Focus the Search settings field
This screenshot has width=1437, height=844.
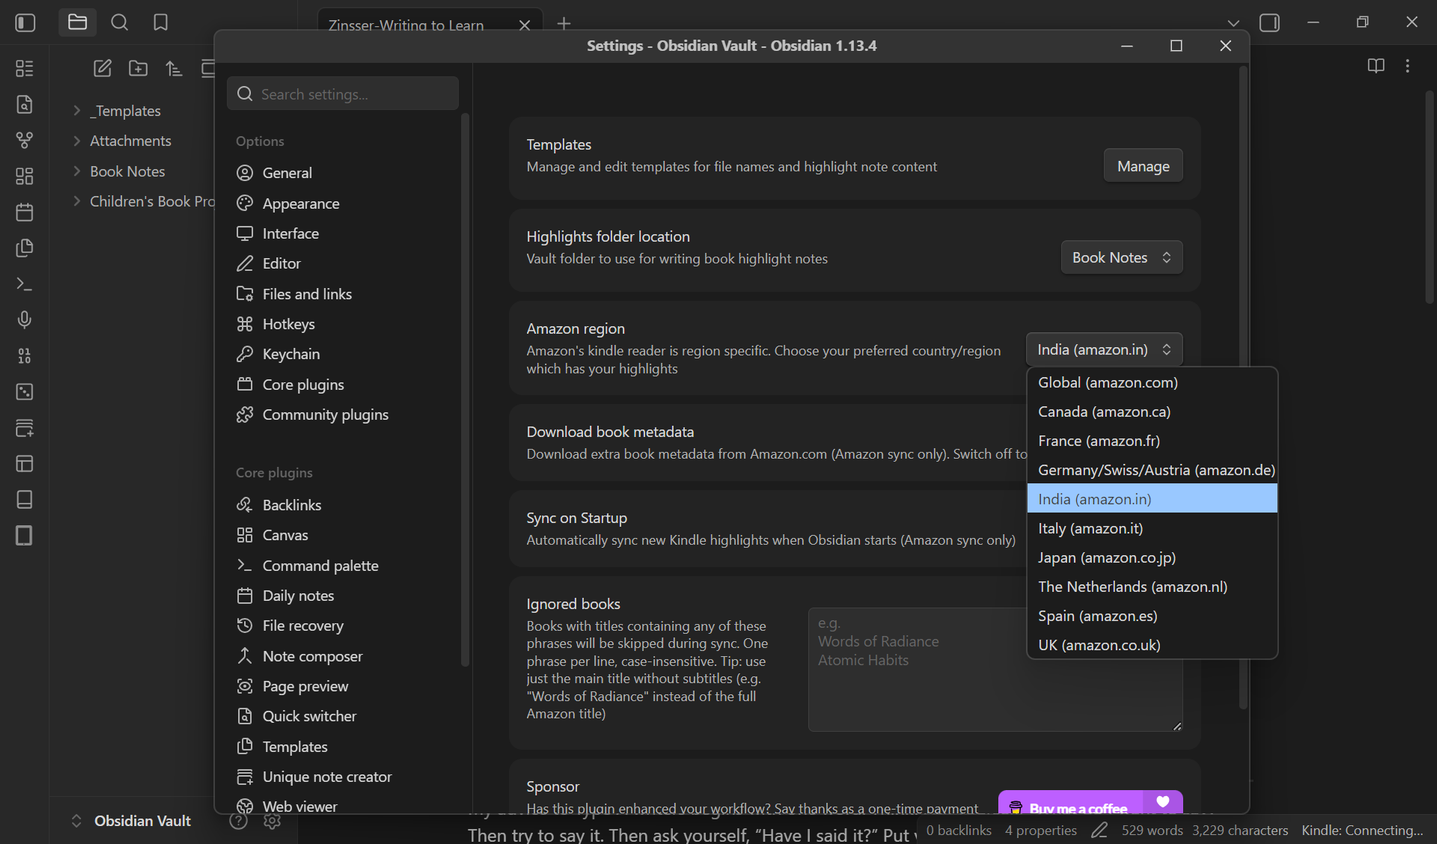(x=343, y=94)
